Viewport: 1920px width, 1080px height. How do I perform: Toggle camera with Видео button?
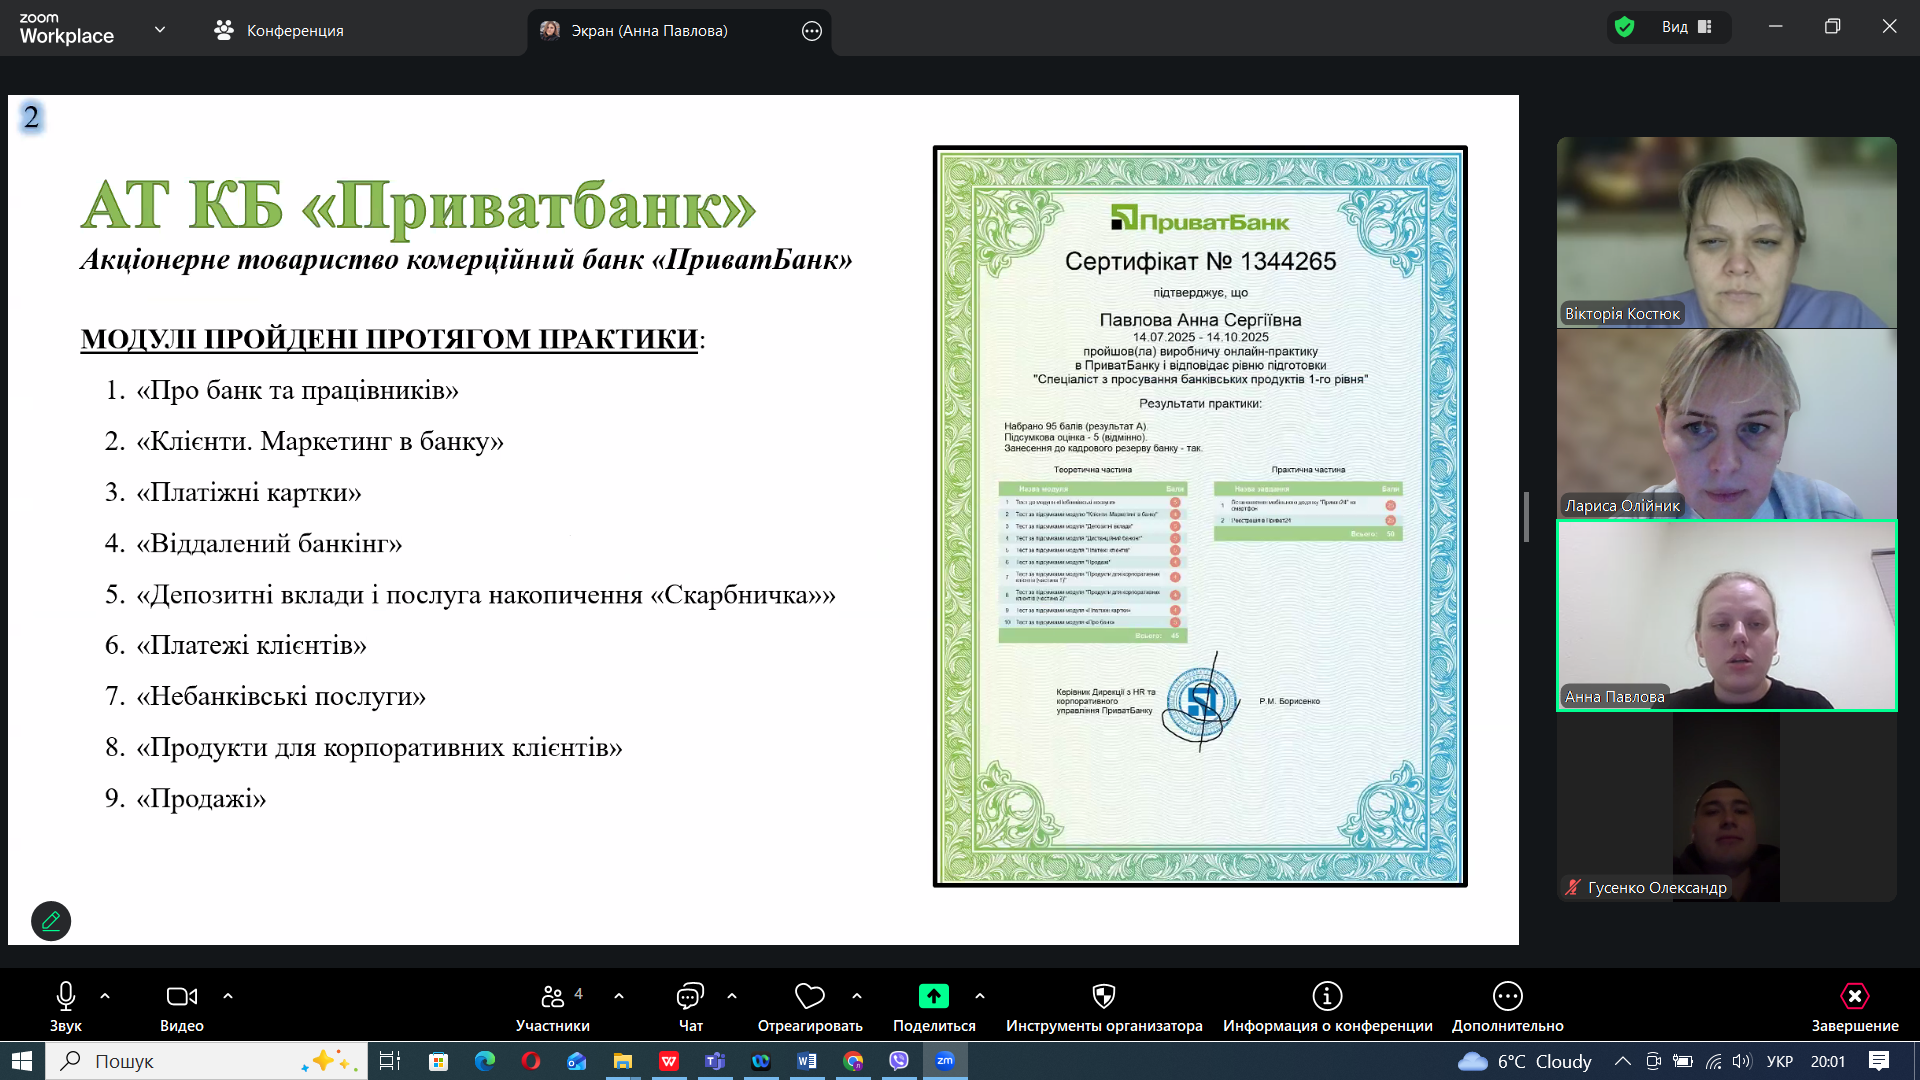[181, 997]
